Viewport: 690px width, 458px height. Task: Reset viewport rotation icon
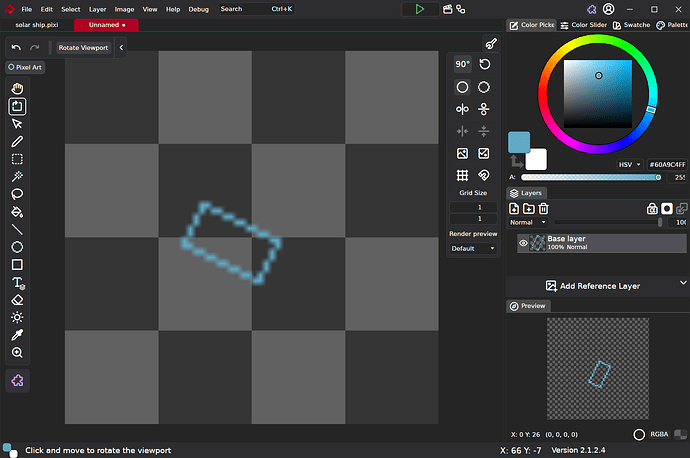(x=484, y=64)
